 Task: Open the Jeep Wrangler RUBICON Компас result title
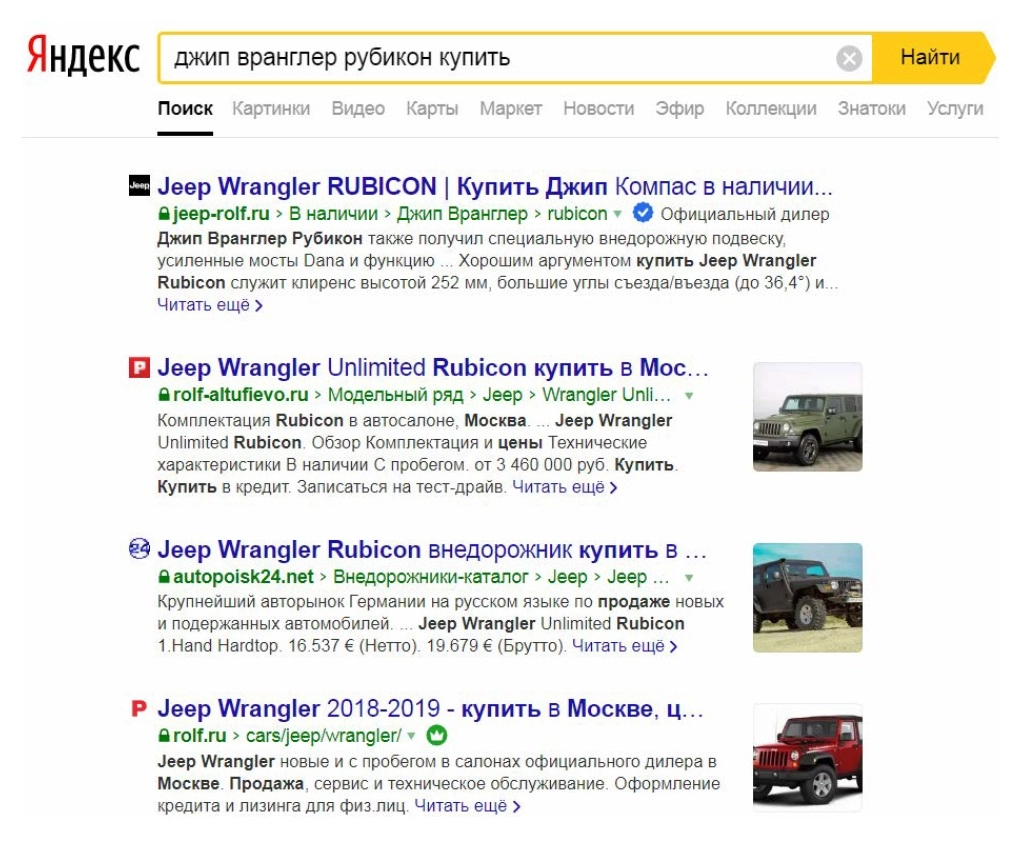pyautogui.click(x=494, y=187)
